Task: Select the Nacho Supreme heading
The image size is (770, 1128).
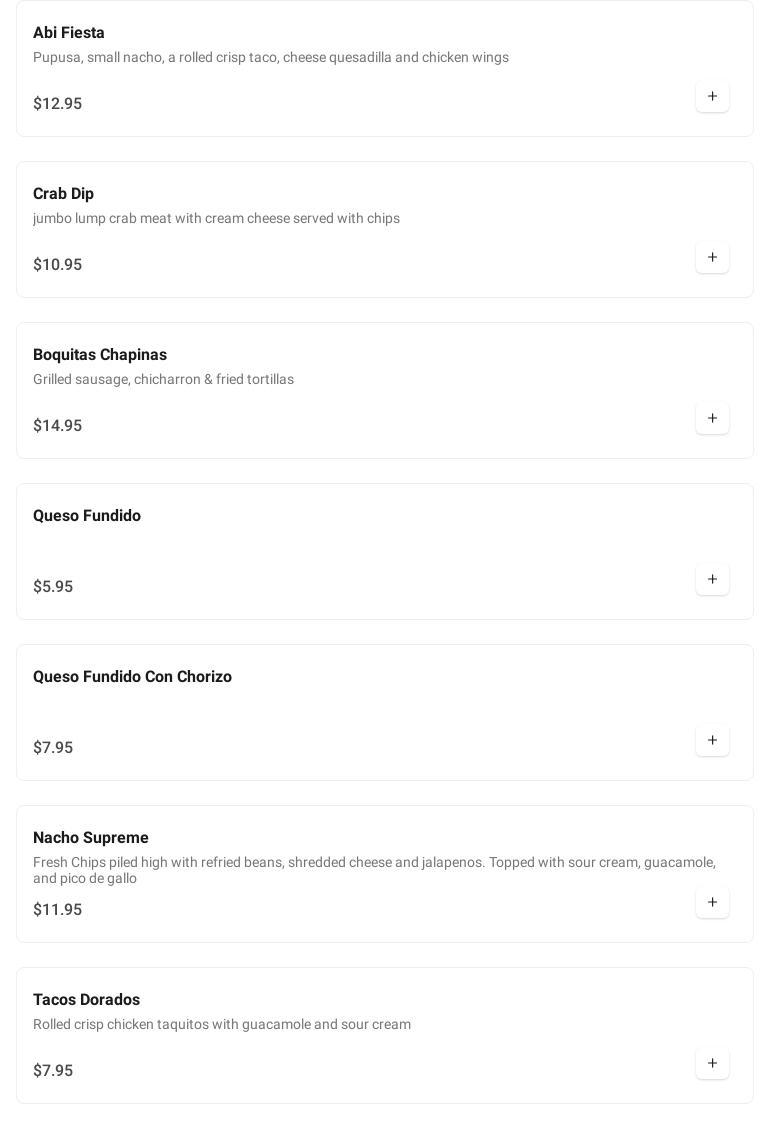Action: click(91, 838)
